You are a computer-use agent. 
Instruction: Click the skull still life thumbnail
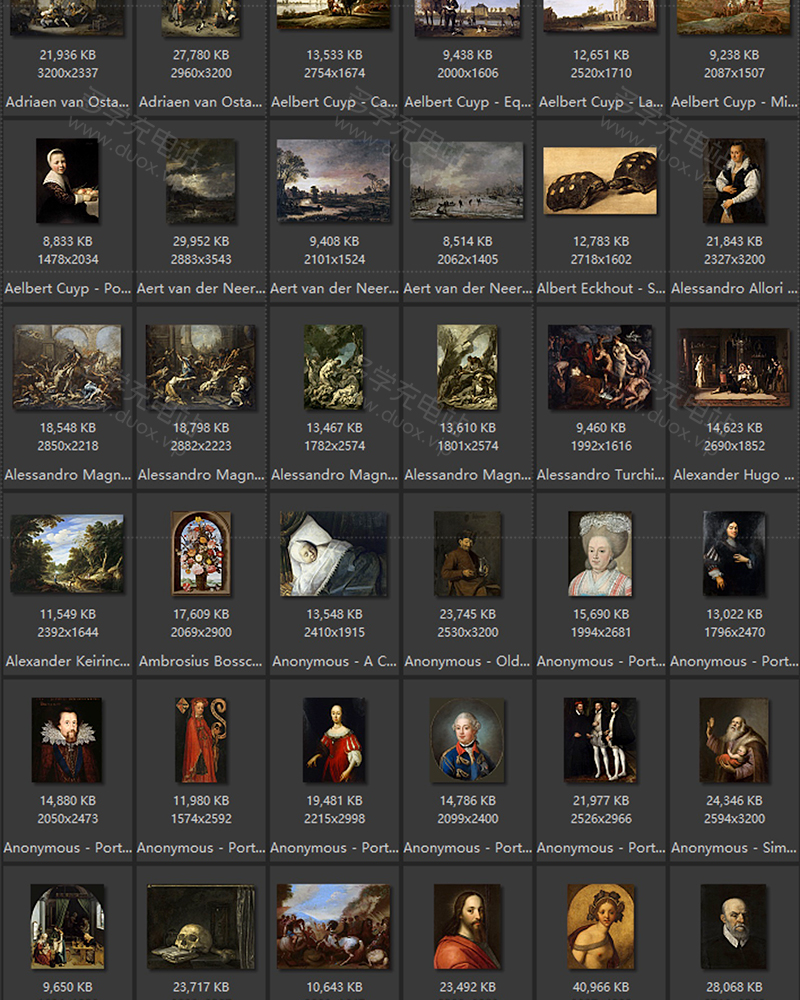201,926
